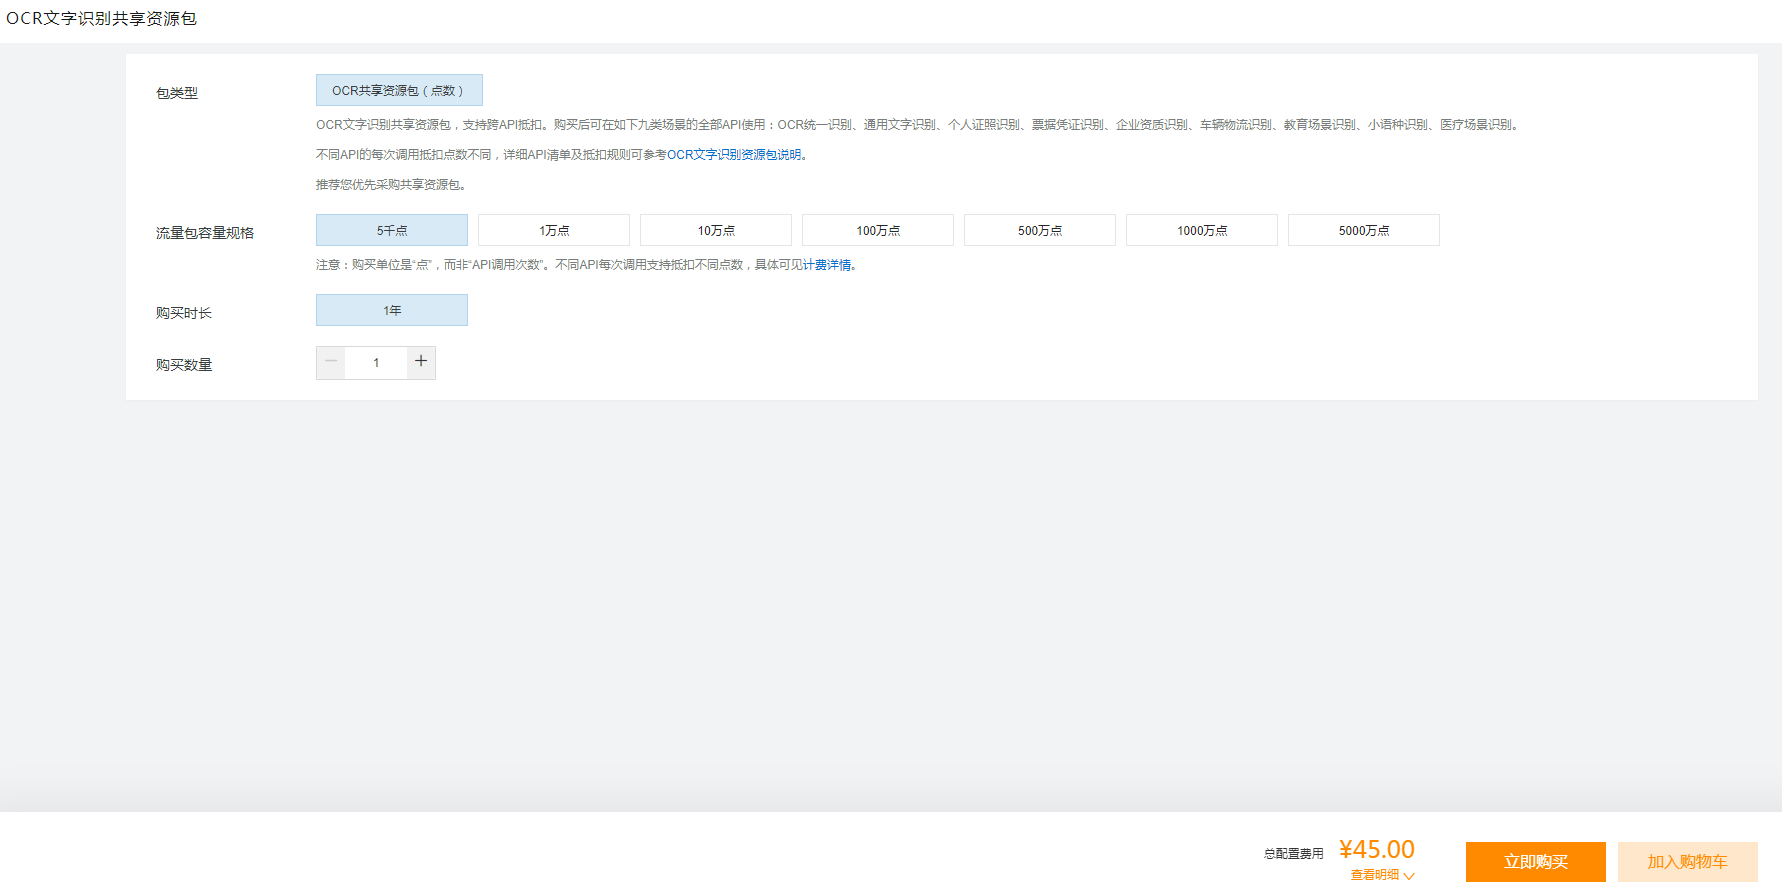Click the 购买时长 label
This screenshot has height=895, width=1782.
184,313
